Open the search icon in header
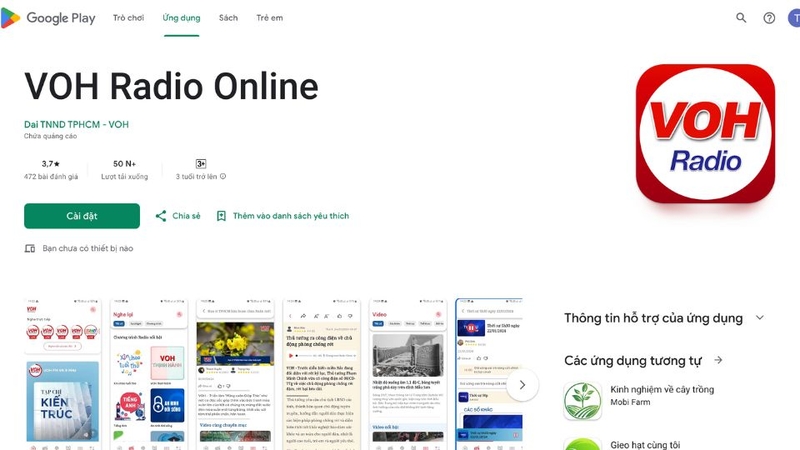 pos(741,18)
